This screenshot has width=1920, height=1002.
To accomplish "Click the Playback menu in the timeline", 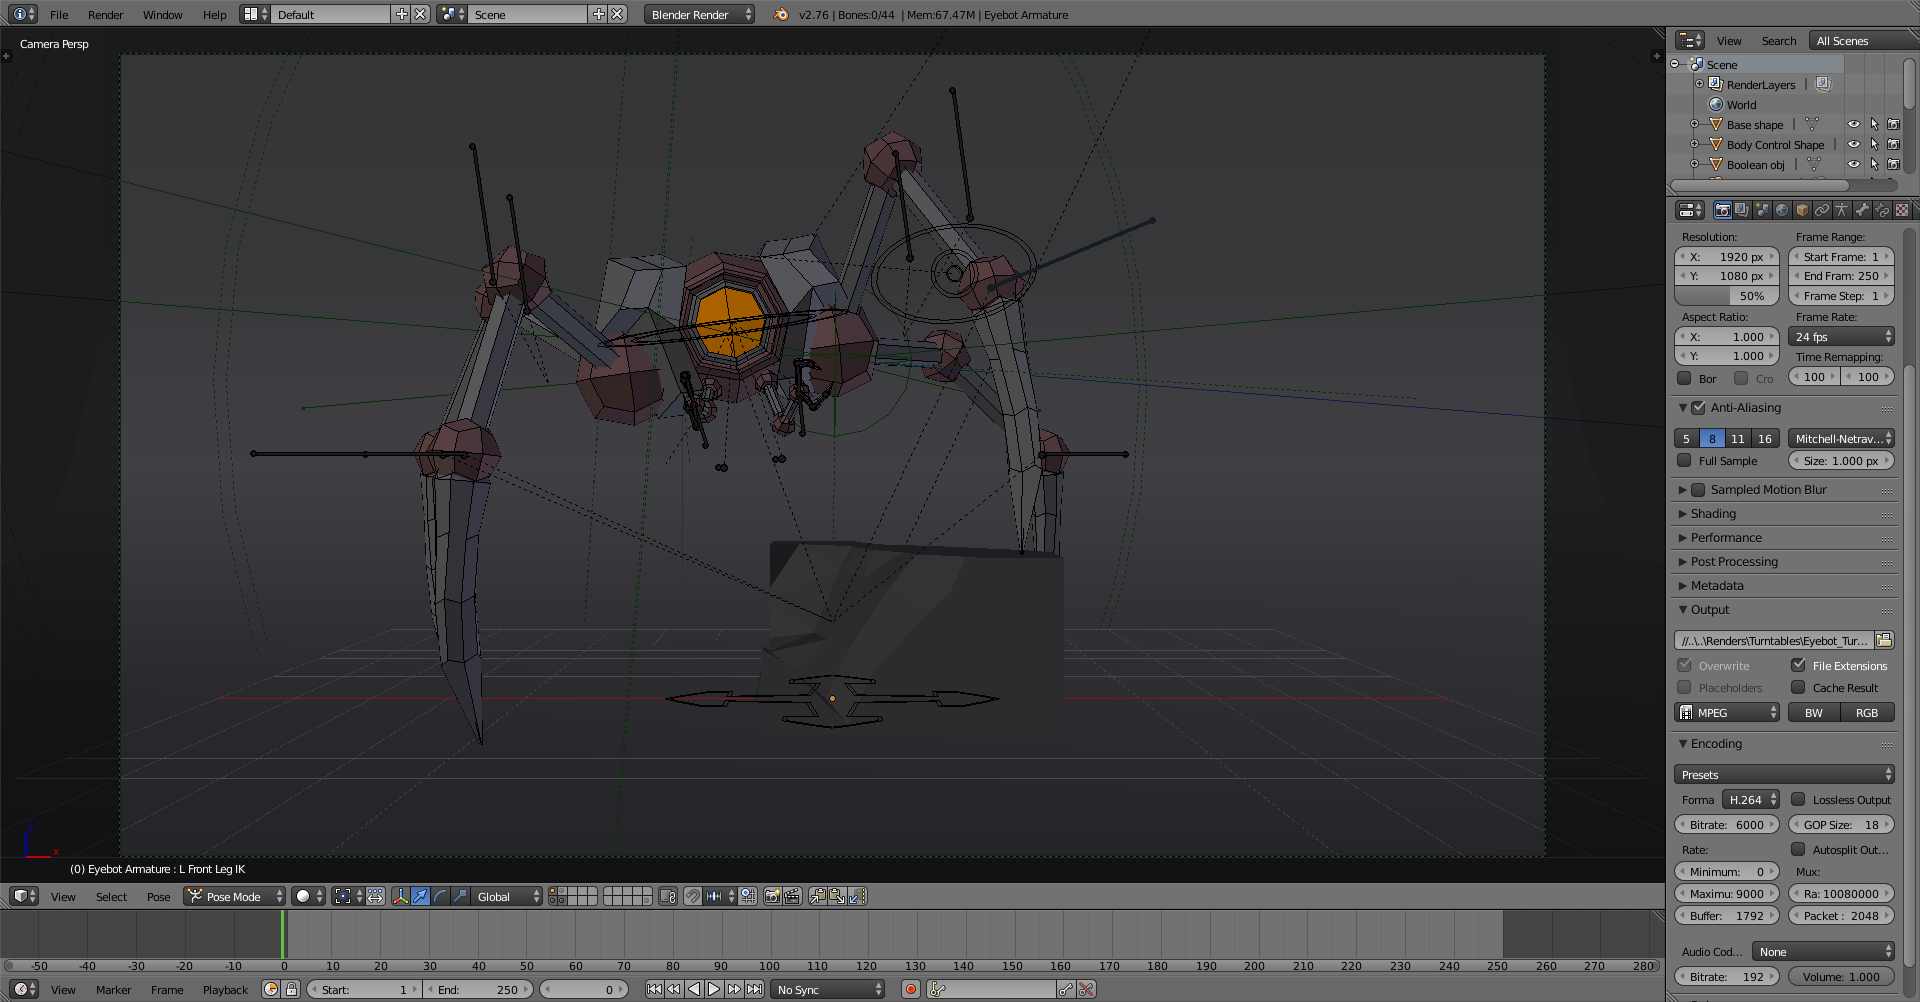I will (225, 989).
